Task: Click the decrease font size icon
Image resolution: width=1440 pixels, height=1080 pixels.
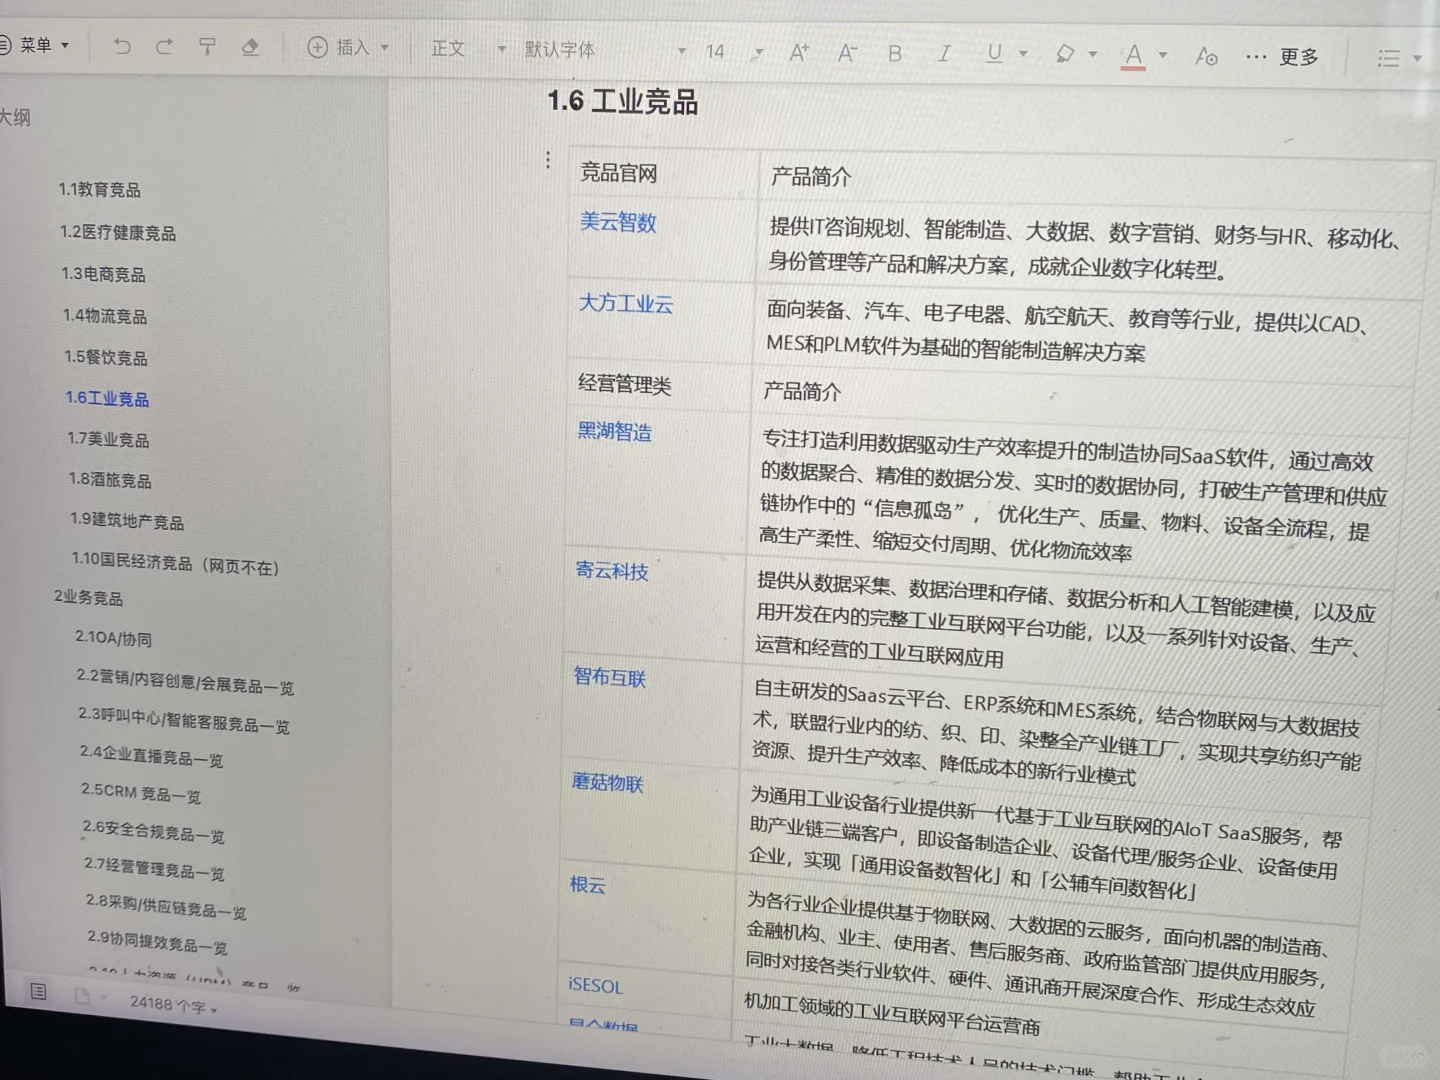Action: pos(845,54)
